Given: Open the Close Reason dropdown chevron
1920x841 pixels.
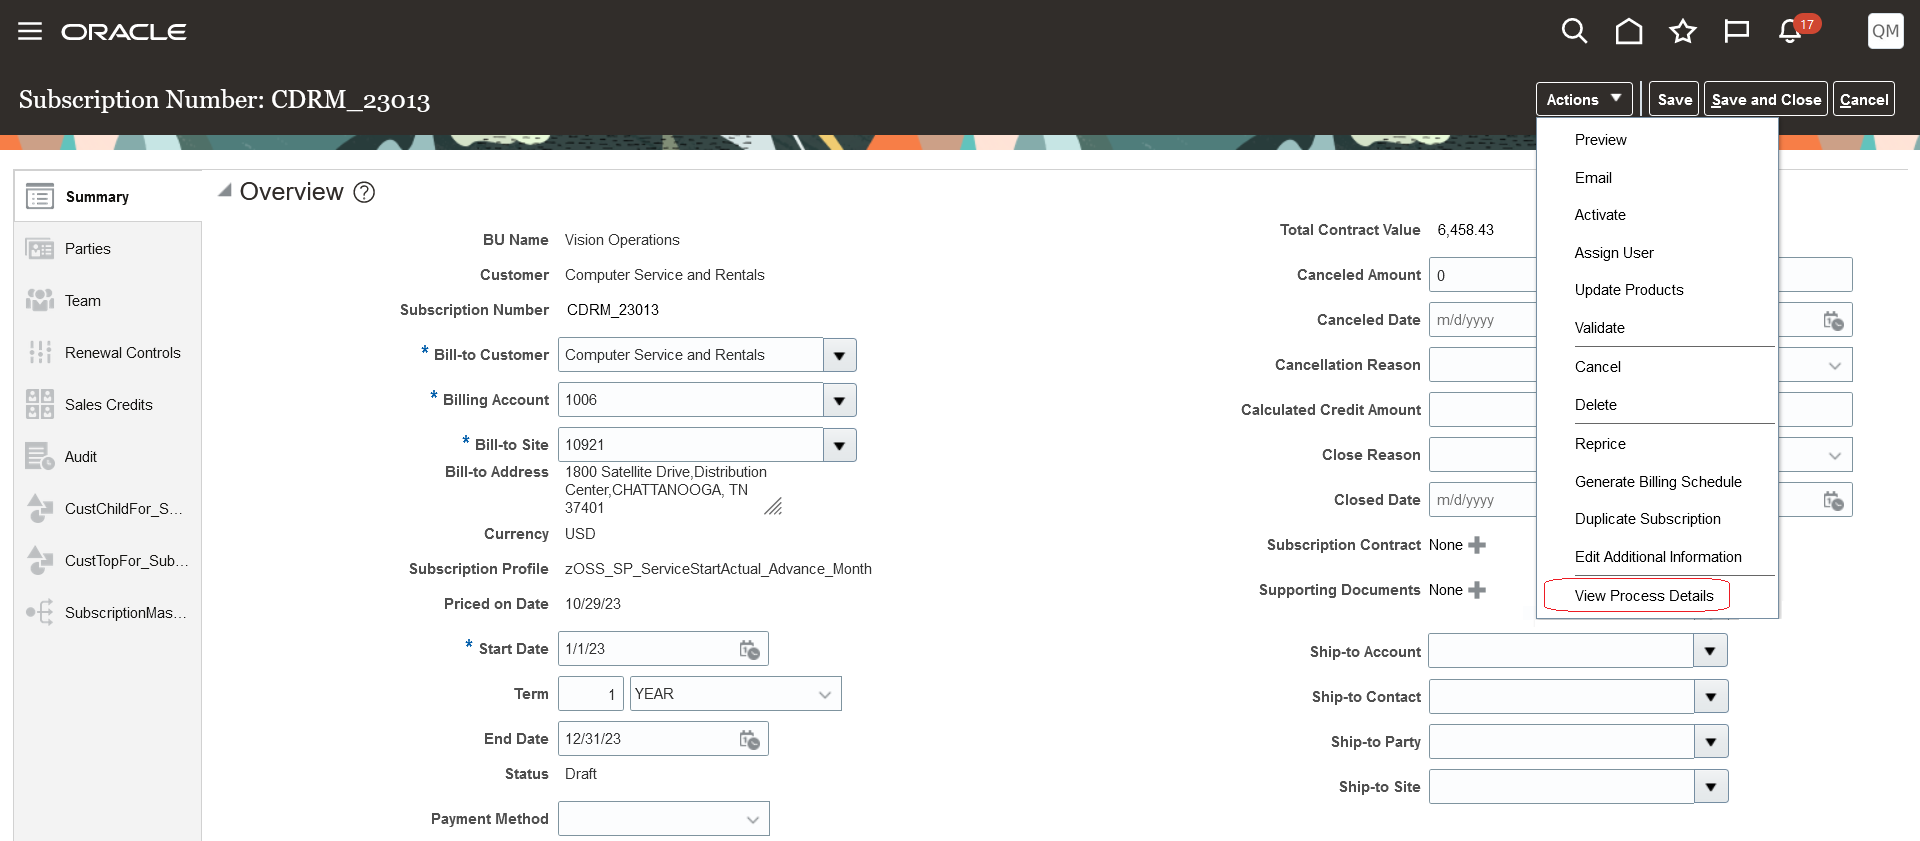Looking at the screenshot, I should pyautogui.click(x=1835, y=456).
